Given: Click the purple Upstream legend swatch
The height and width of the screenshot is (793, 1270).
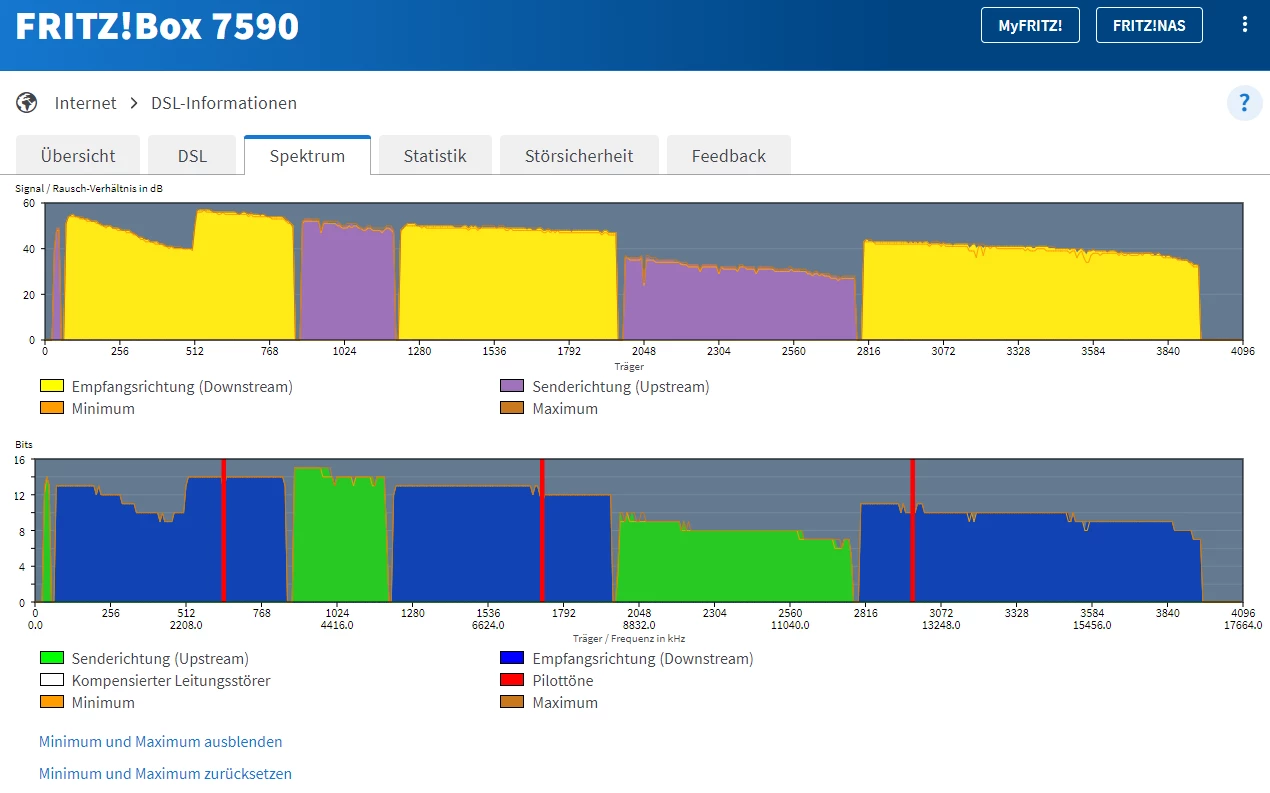Looking at the screenshot, I should point(512,386).
